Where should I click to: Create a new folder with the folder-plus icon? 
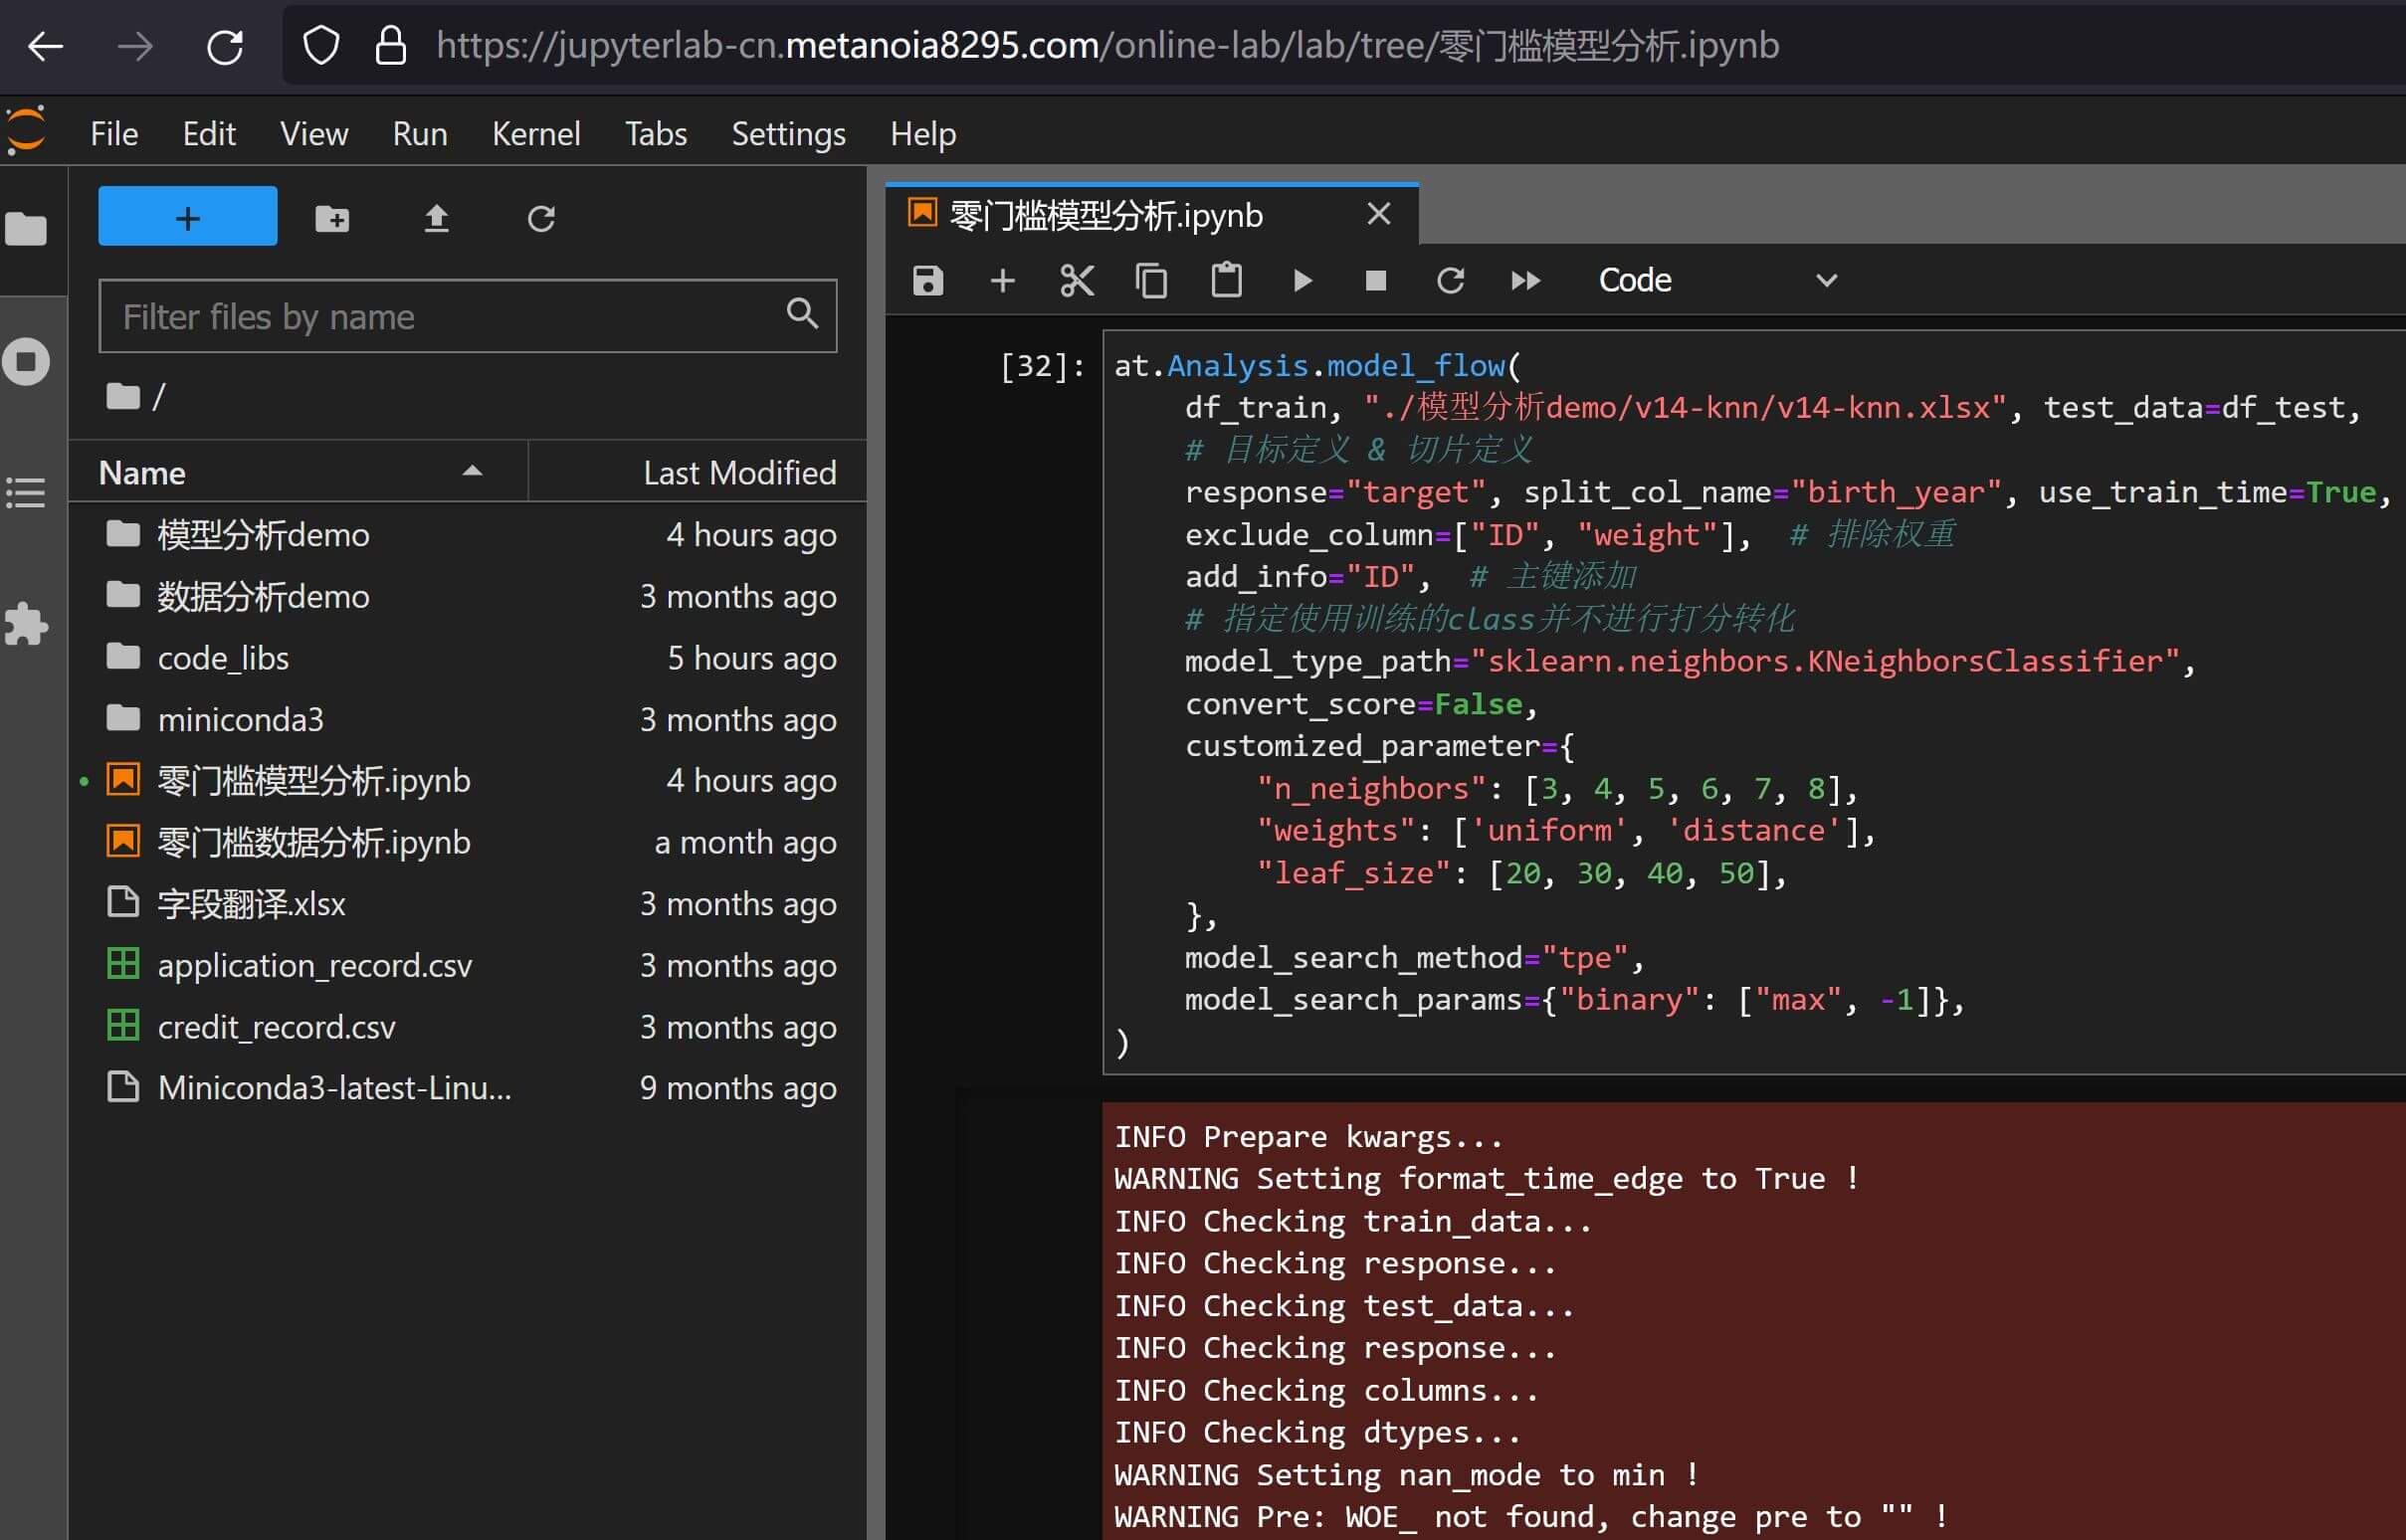(332, 218)
